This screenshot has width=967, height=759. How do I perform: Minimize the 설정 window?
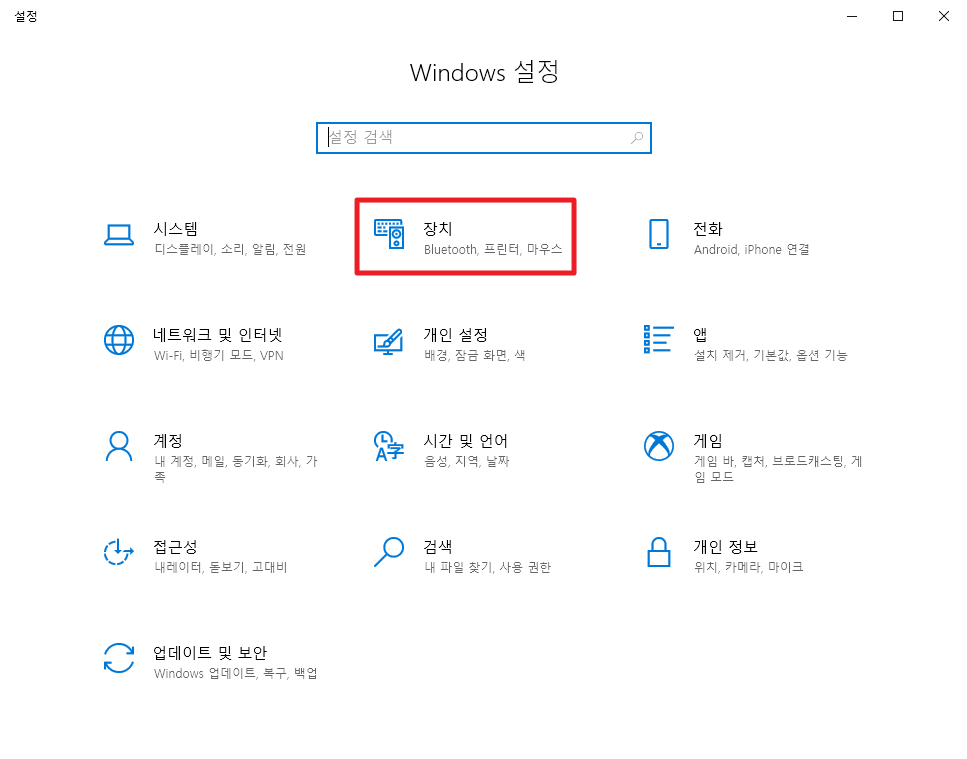(x=852, y=16)
